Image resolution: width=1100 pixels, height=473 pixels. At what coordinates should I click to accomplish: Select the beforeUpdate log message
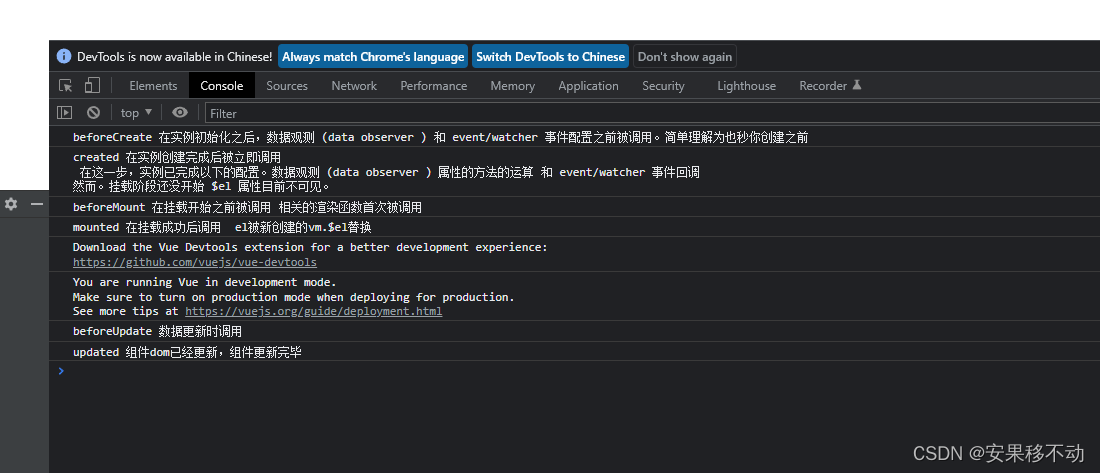click(157, 331)
